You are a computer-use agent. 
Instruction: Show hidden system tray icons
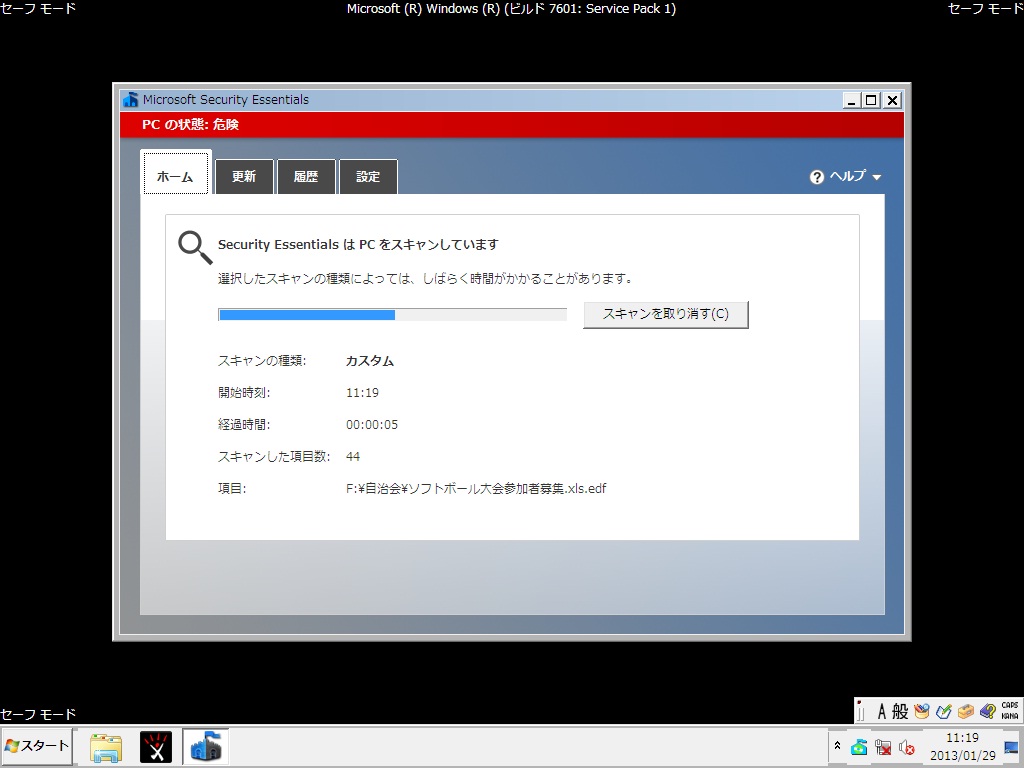[x=837, y=746]
